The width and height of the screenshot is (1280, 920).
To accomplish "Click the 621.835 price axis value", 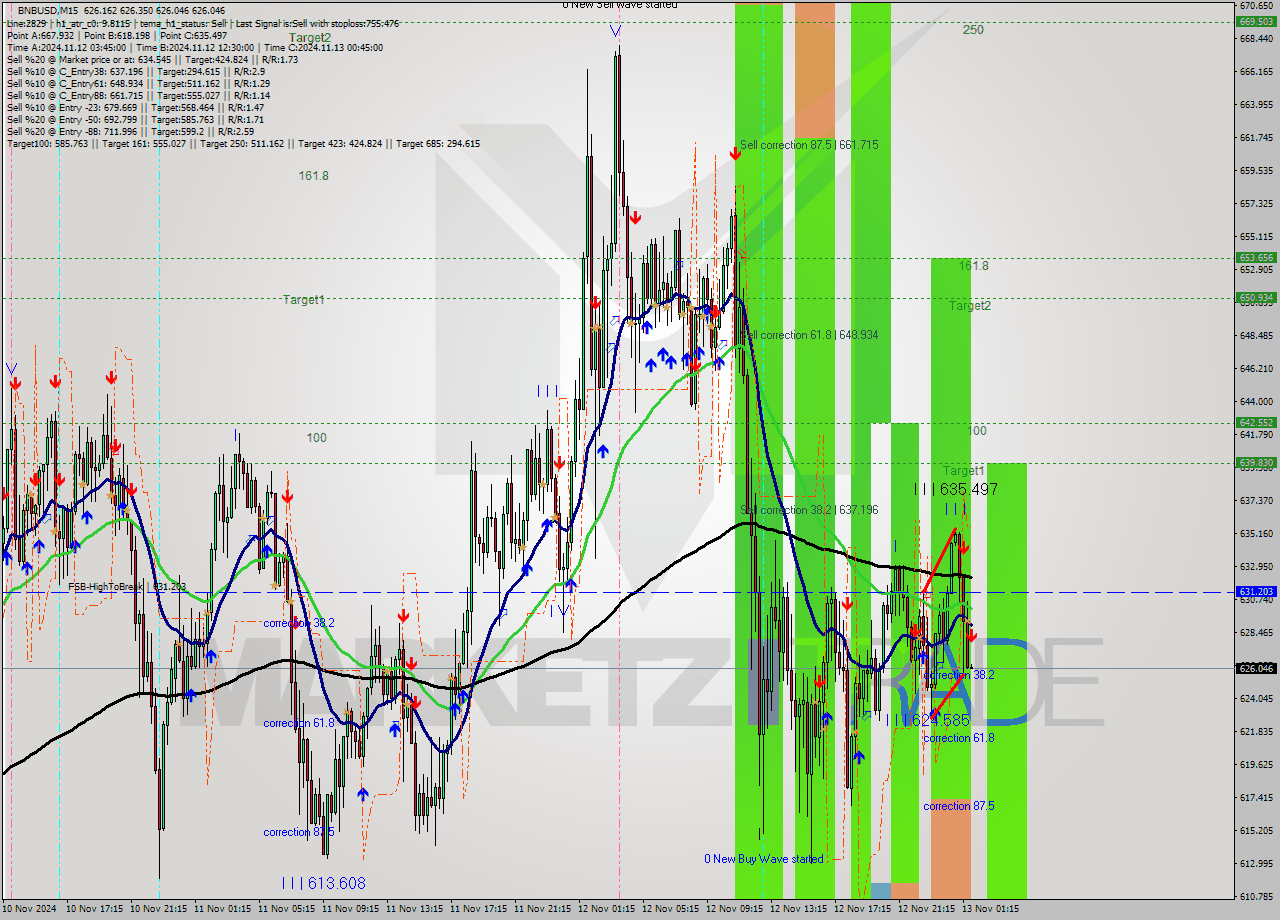I will pyautogui.click(x=1255, y=731).
